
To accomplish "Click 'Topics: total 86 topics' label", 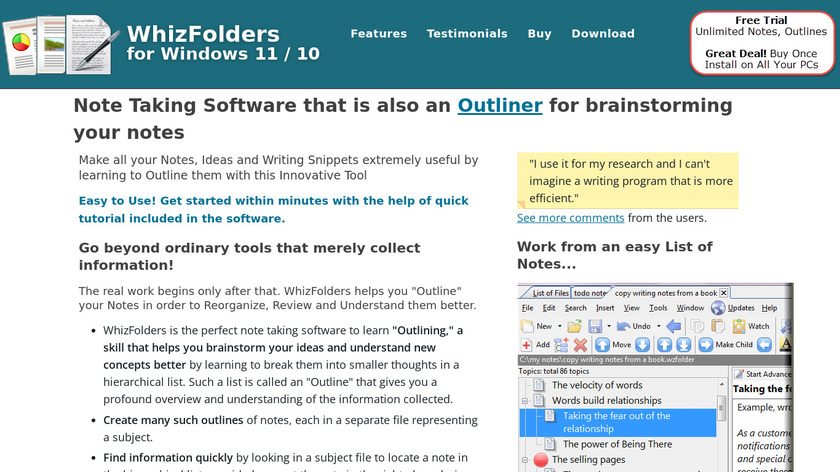I will click(553, 371).
